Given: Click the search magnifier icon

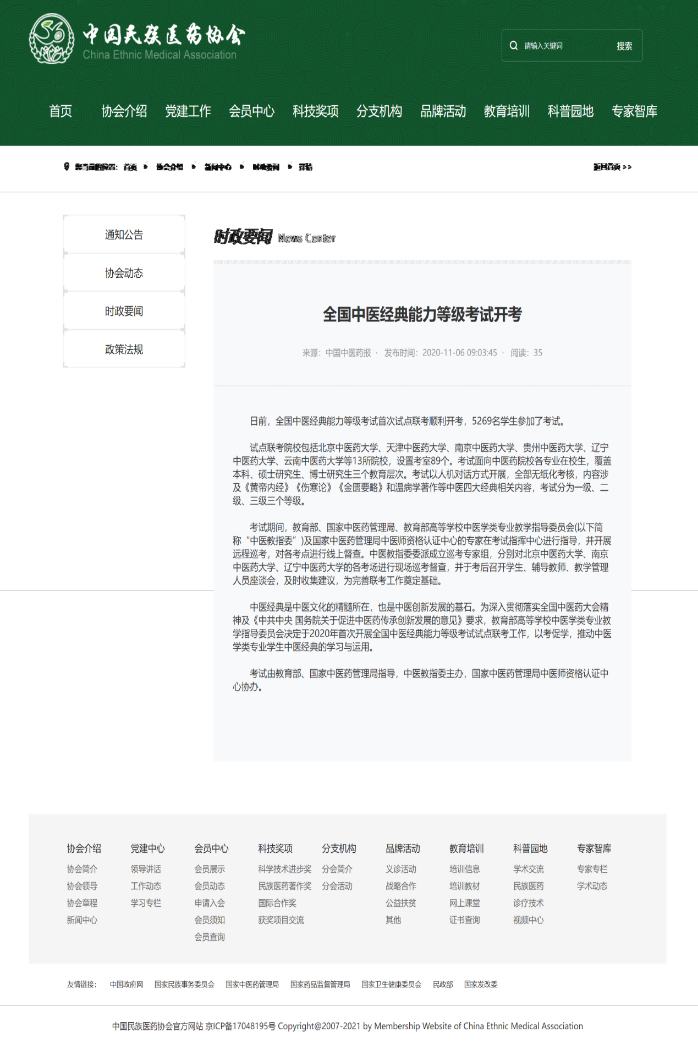Looking at the screenshot, I should click(x=514, y=46).
